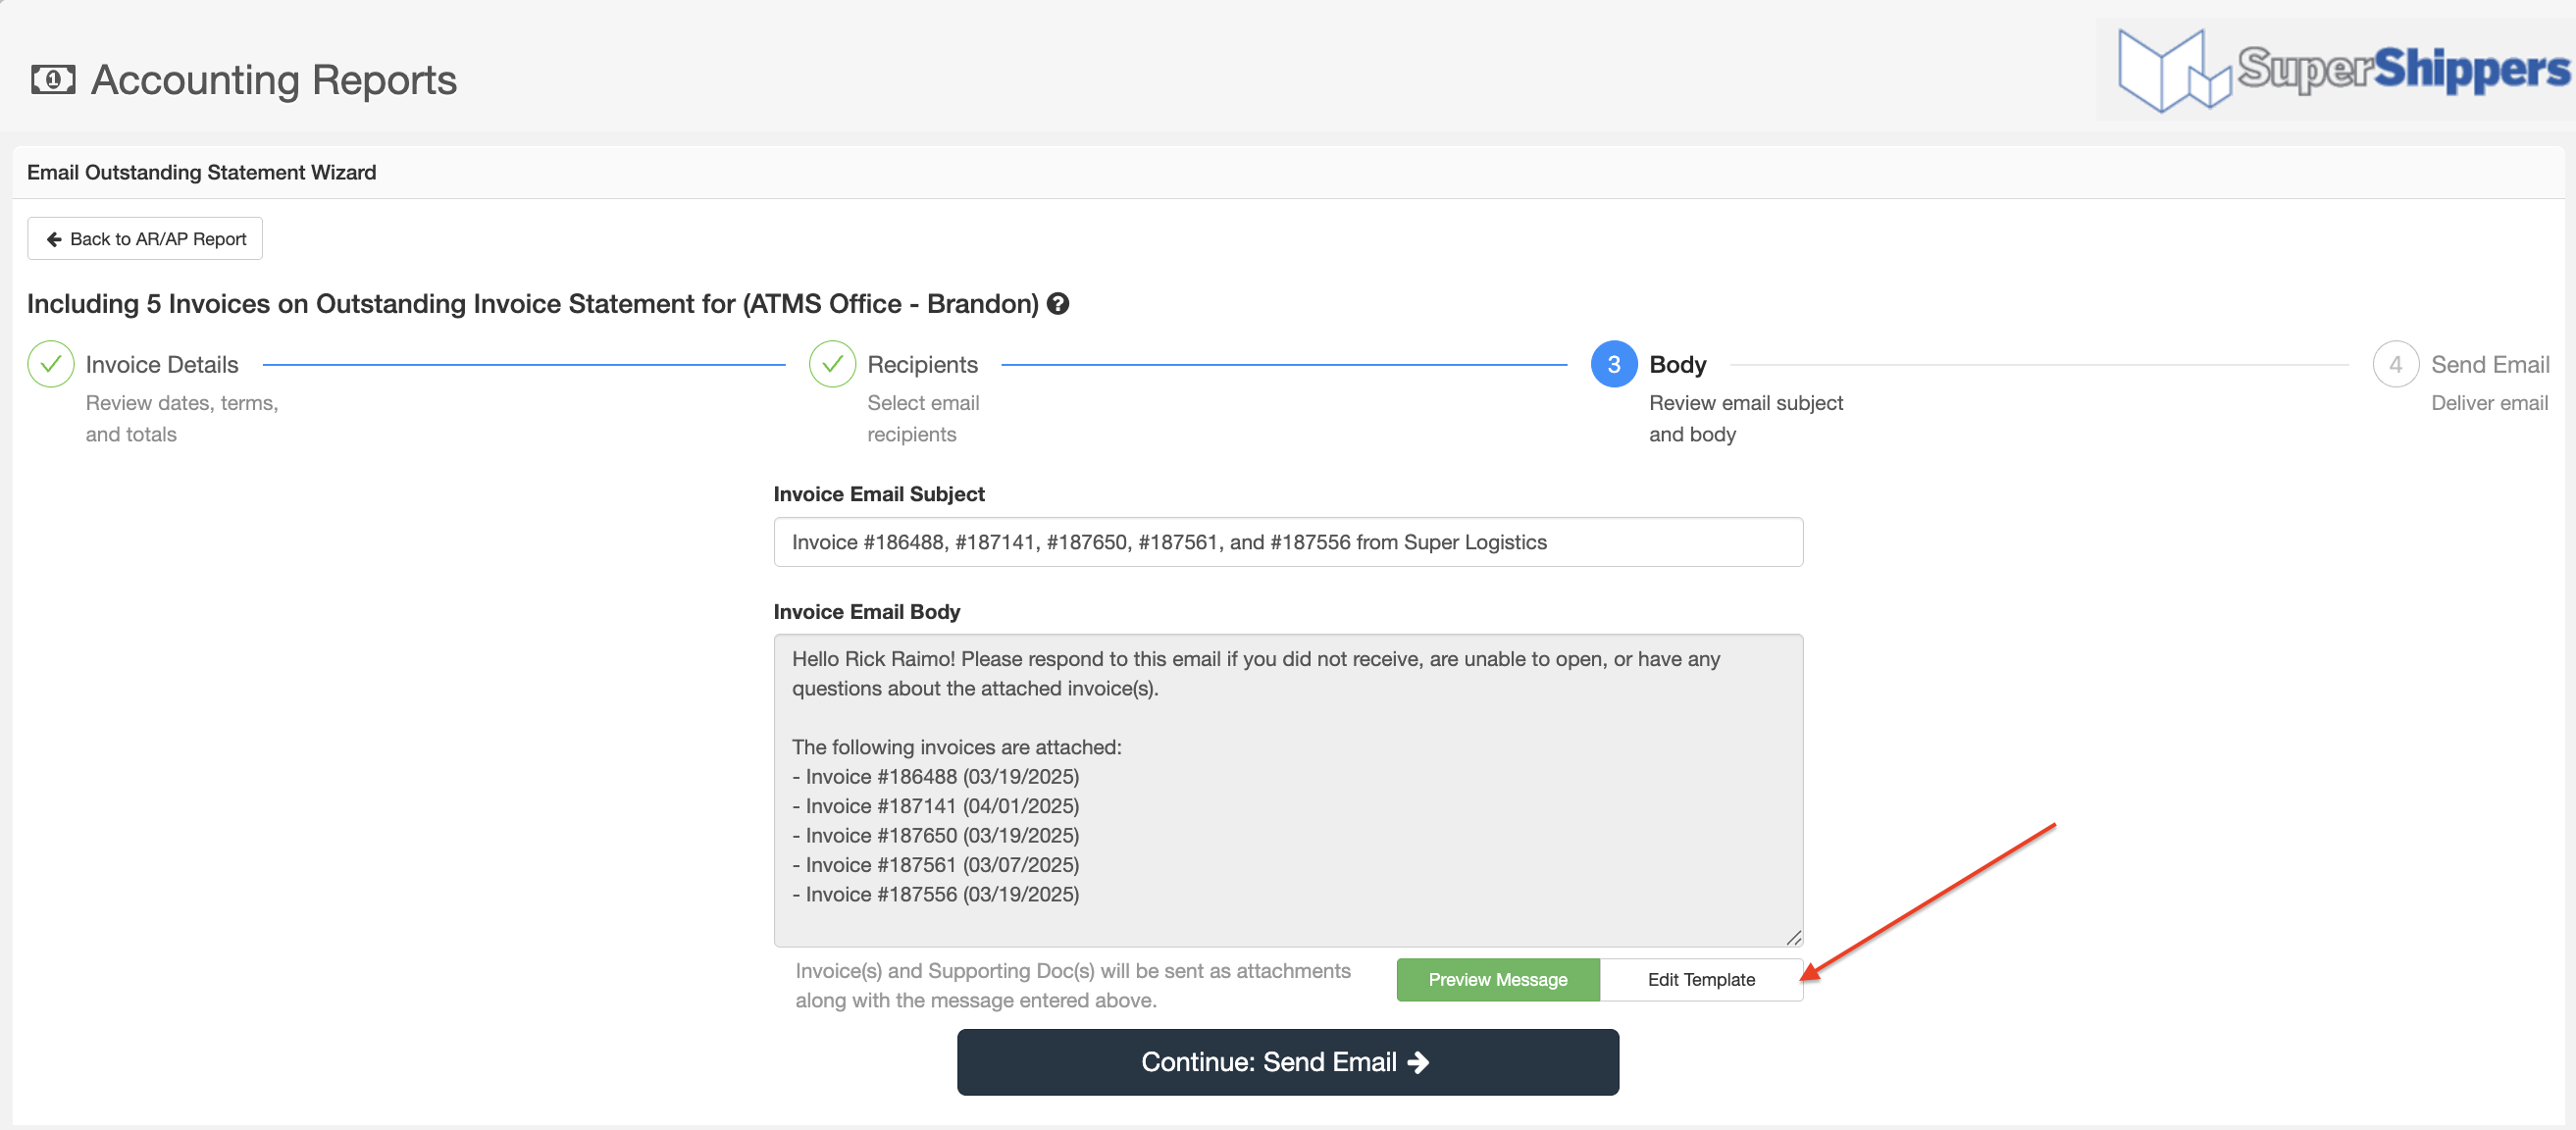Image resolution: width=2576 pixels, height=1130 pixels.
Task: Click the help question mark icon beside the statement heading
Action: [x=1058, y=304]
